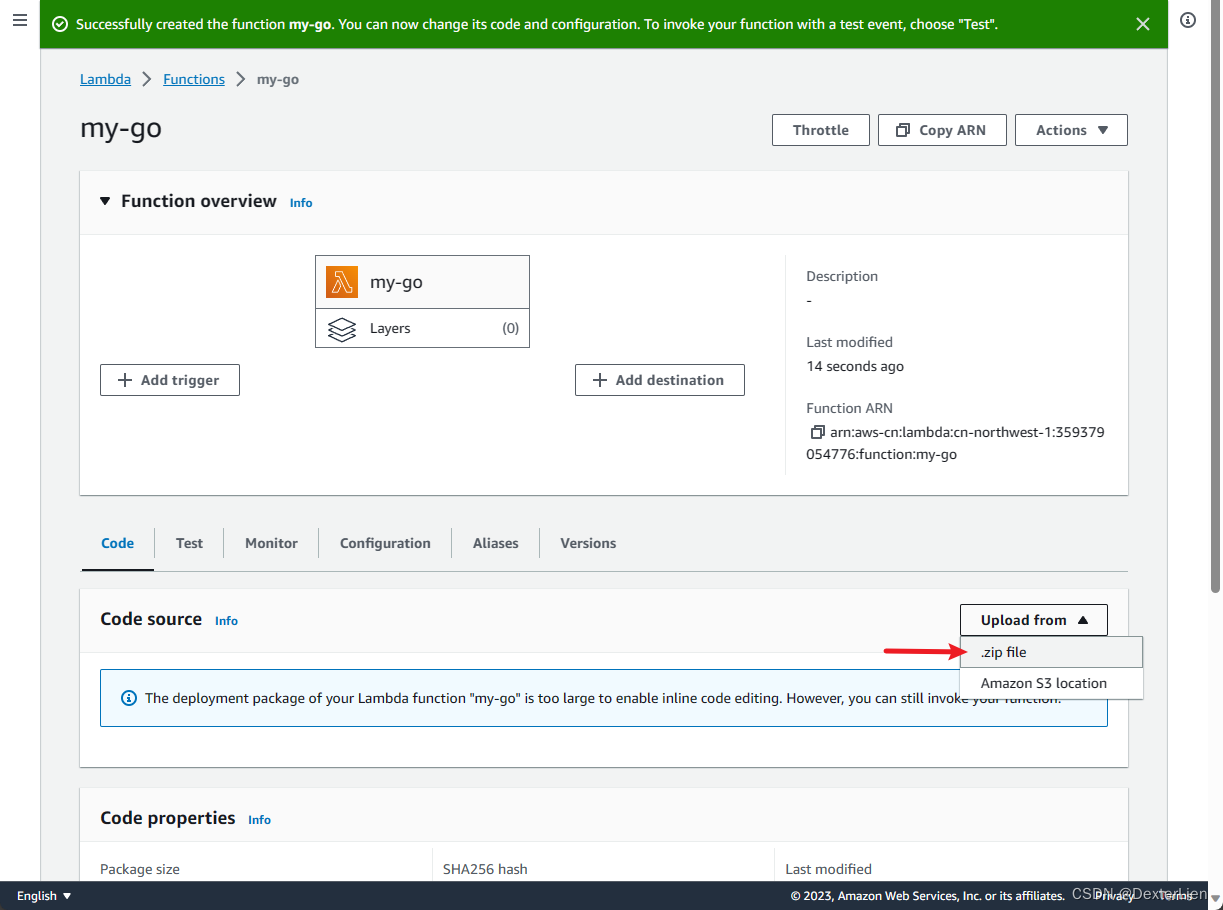Click the Copy ARN button

(x=942, y=130)
